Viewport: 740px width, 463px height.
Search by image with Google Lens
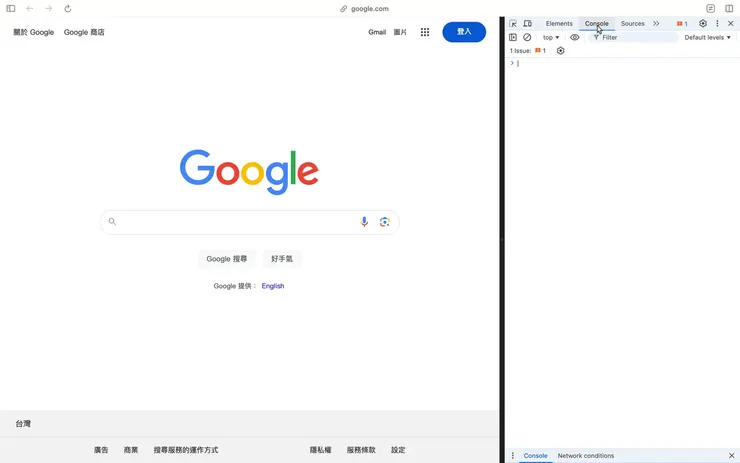(385, 221)
